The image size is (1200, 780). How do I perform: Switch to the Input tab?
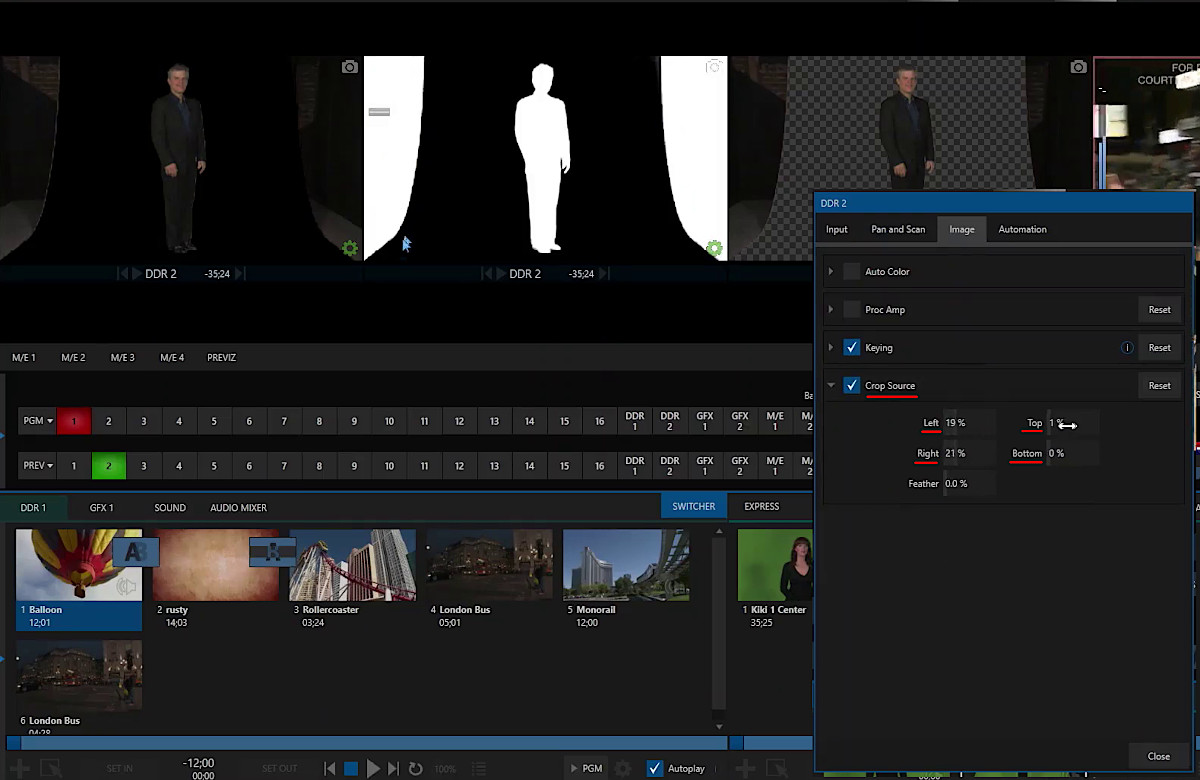click(837, 229)
